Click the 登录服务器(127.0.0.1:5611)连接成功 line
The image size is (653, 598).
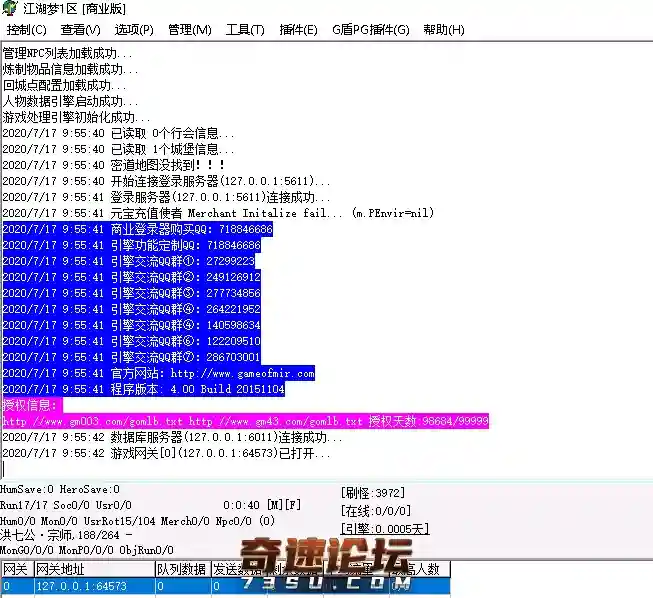[x=167, y=197]
